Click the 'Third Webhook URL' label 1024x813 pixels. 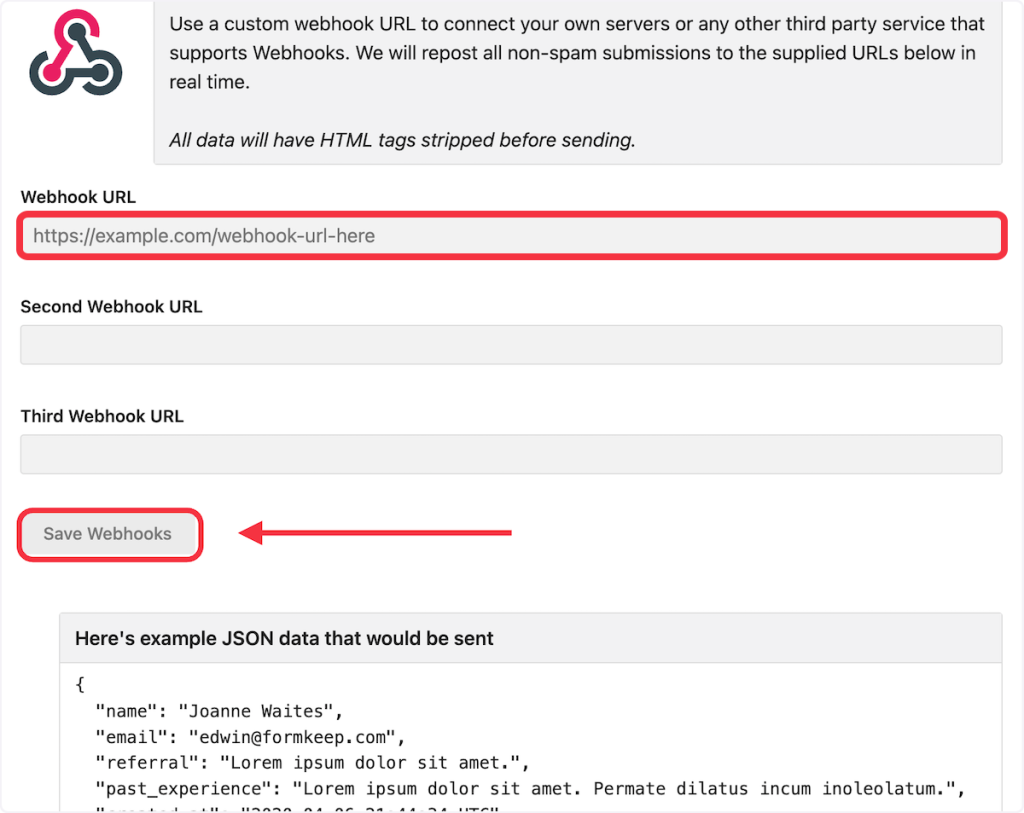tap(102, 416)
